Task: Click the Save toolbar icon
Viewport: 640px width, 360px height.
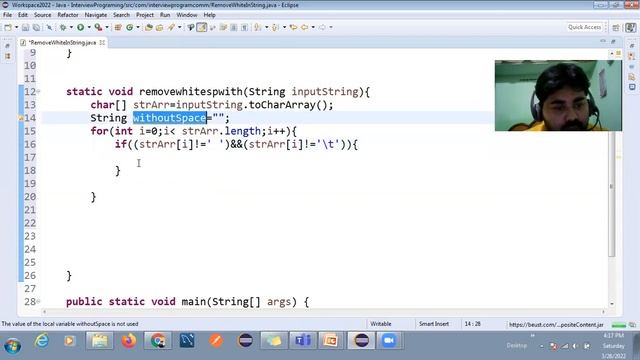Action: [x=25, y=27]
